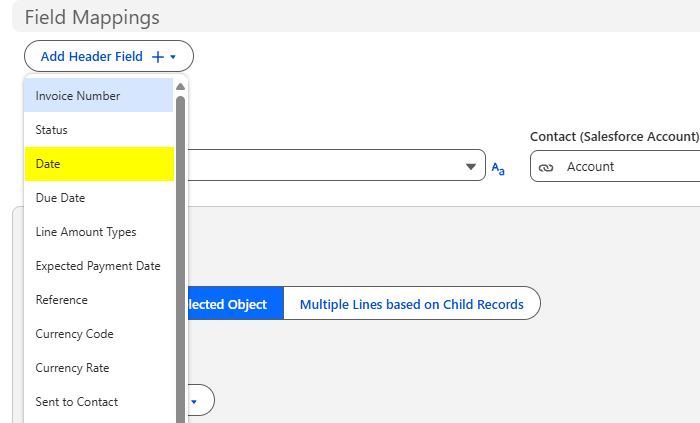Click the Contact (Salesforce Account) label
This screenshot has height=423, width=700.
(x=614, y=137)
